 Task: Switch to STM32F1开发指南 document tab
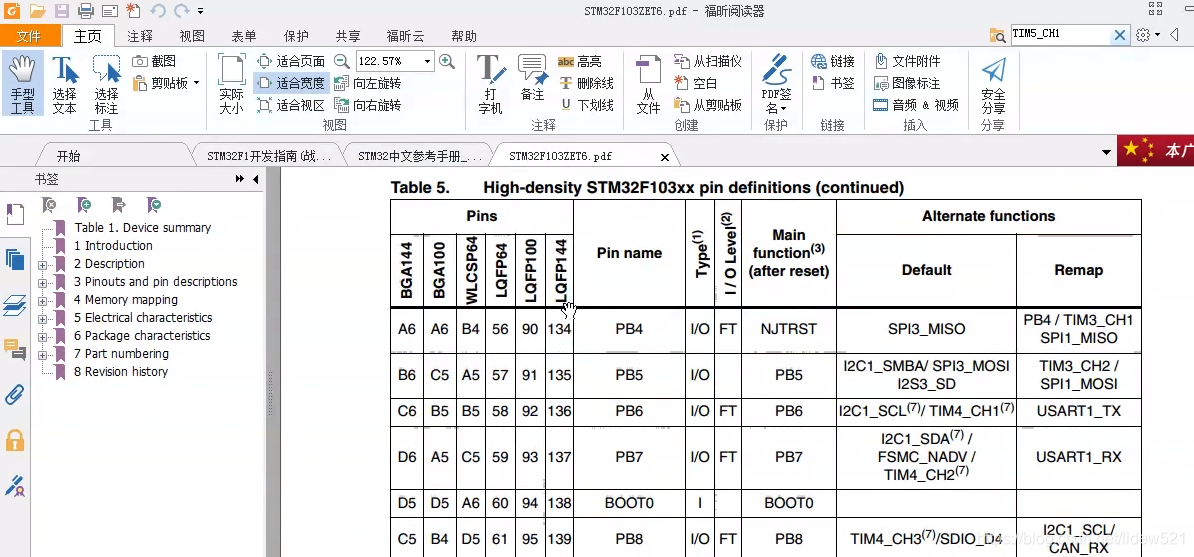point(269,156)
